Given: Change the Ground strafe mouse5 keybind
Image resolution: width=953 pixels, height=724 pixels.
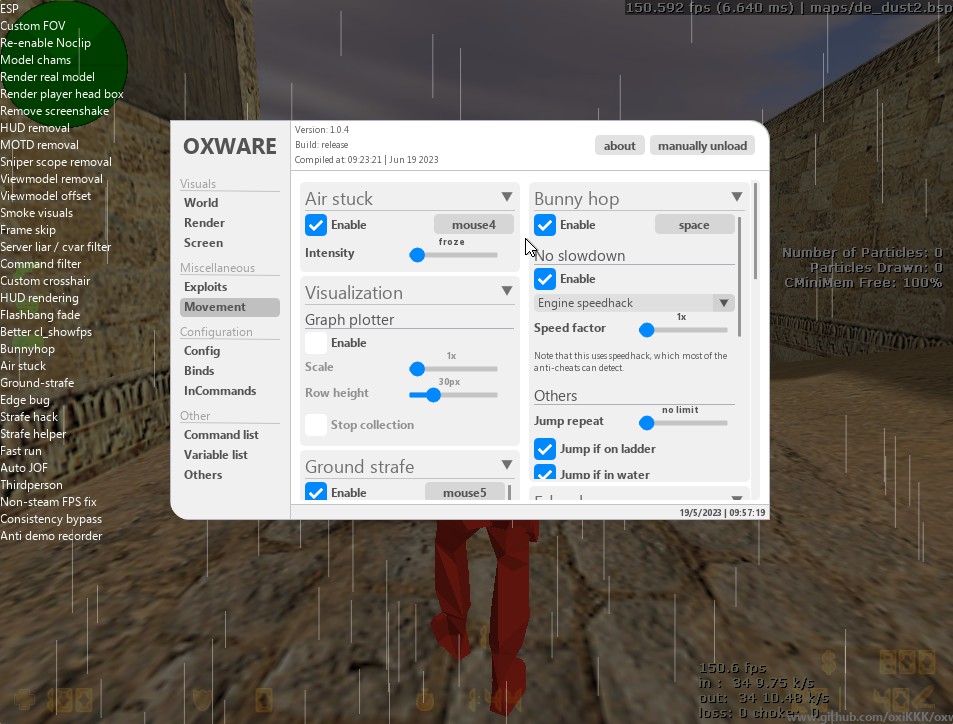Looking at the screenshot, I should click(465, 492).
